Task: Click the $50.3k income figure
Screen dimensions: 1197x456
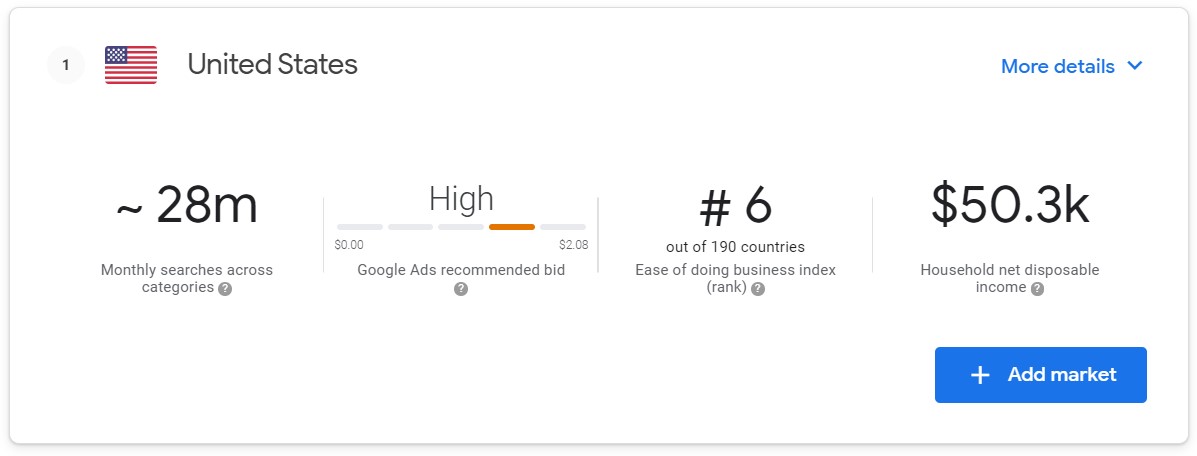Action: 1010,205
